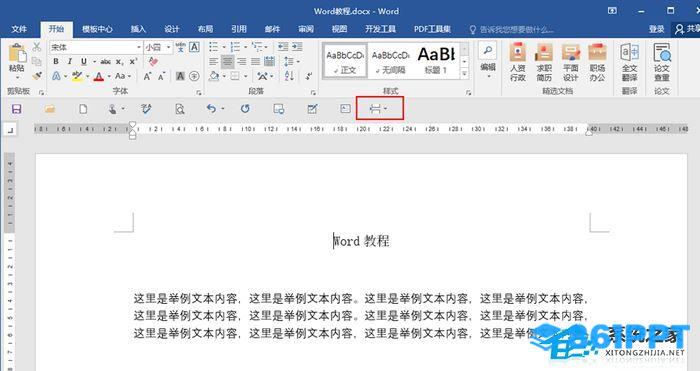Select the 标题 1 heading style
Image resolution: width=700 pixels, height=371 pixels.
pos(436,61)
